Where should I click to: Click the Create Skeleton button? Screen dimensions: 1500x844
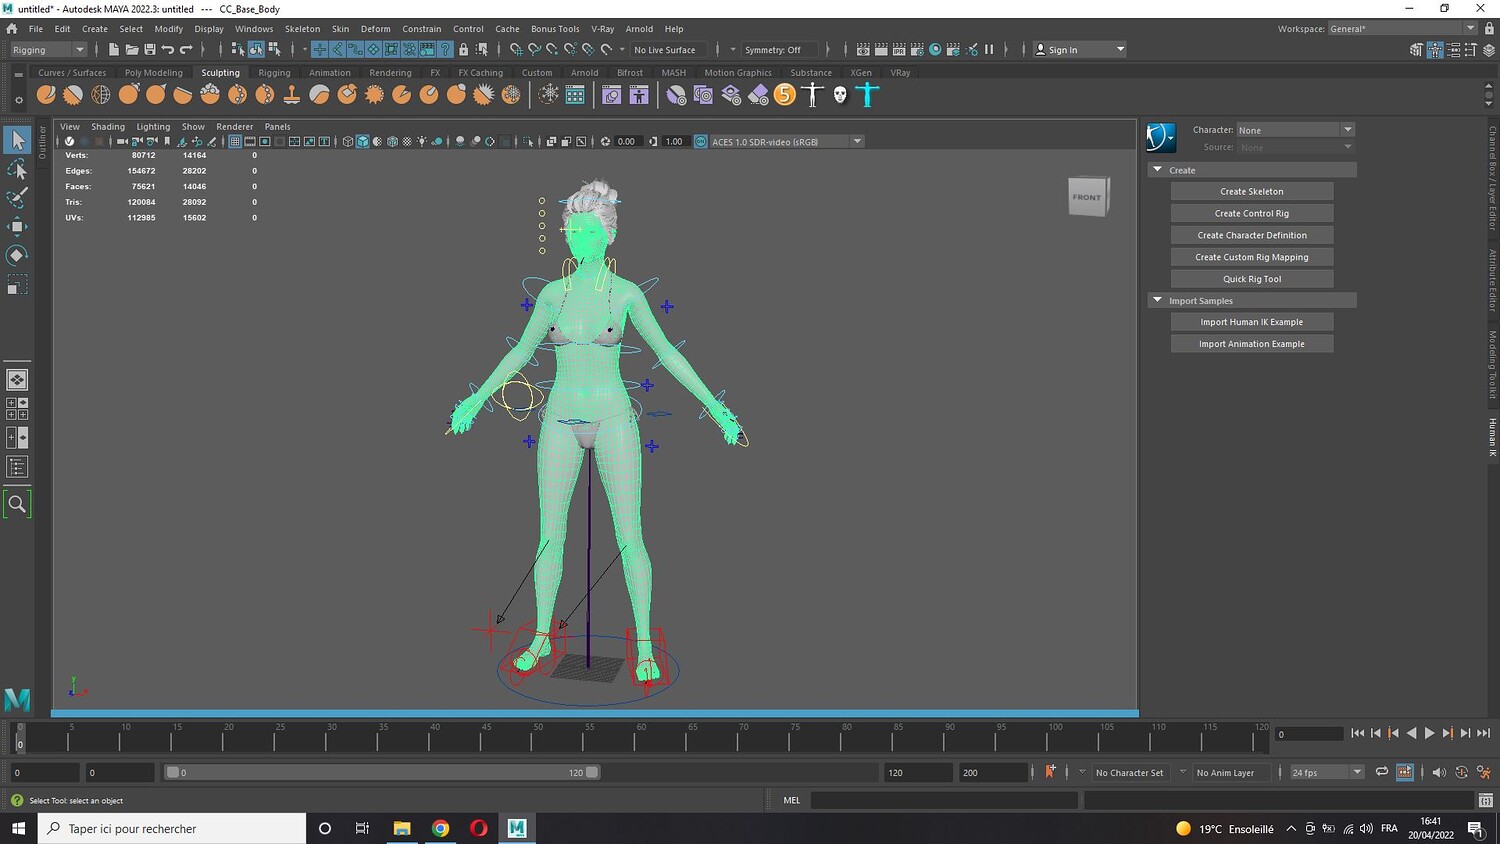[x=1251, y=191]
